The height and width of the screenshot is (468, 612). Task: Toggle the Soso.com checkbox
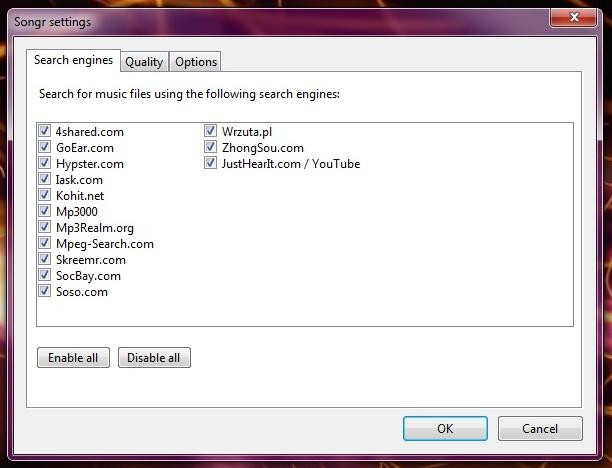tap(44, 291)
